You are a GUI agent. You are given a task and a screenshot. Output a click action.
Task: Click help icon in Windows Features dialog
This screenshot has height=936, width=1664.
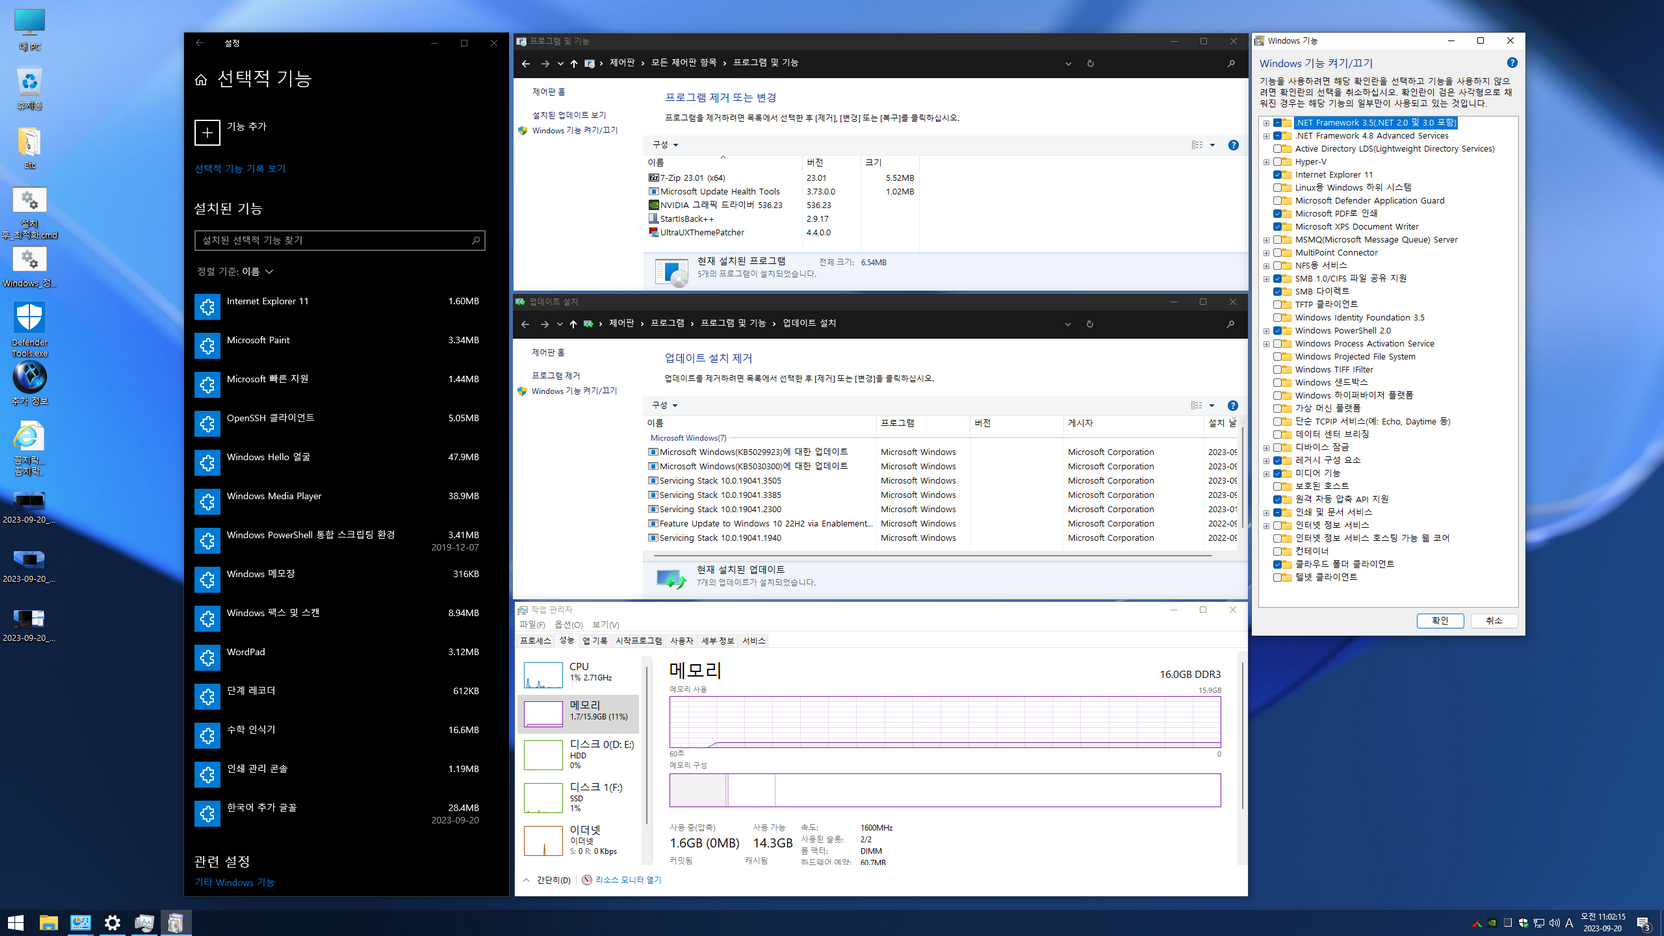(x=1512, y=63)
